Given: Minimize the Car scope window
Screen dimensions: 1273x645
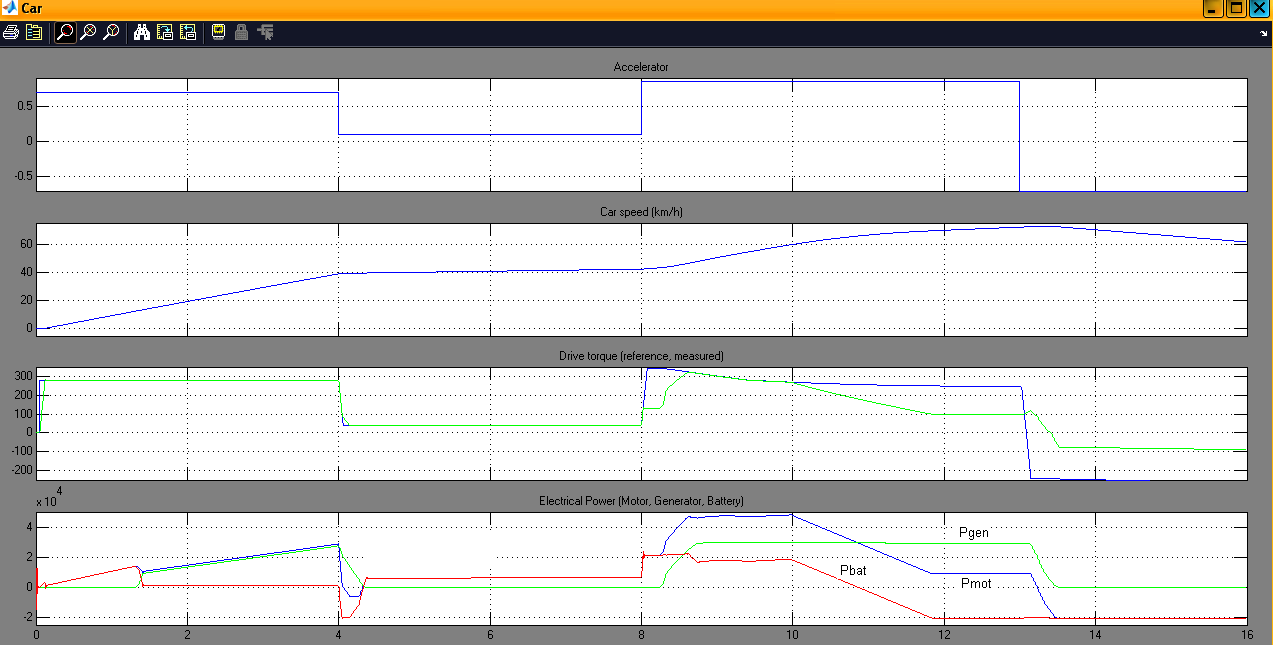Looking at the screenshot, I should point(1214,8).
